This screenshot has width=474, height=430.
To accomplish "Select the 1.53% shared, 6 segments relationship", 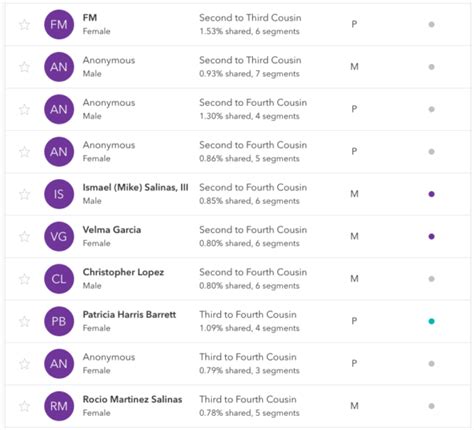I will coord(249,31).
